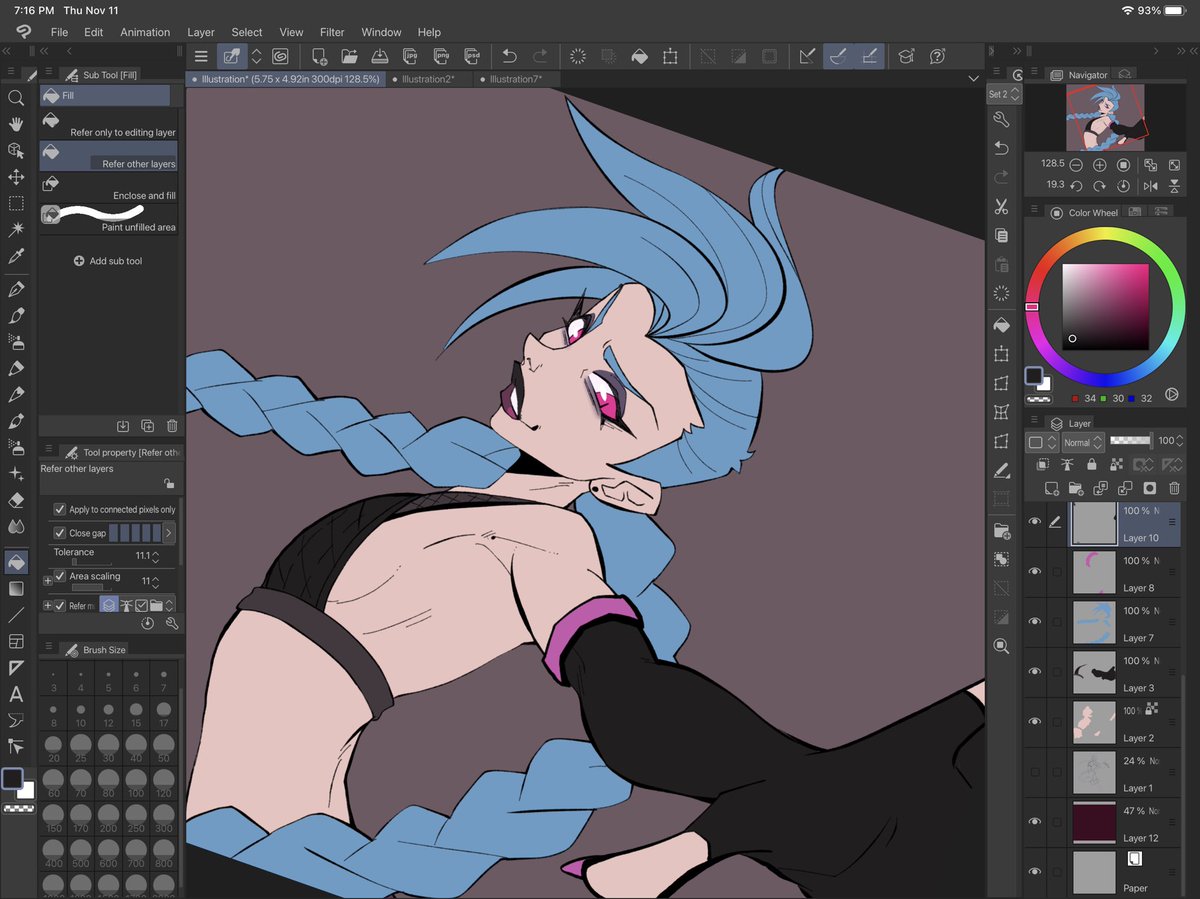Adjust Area scaling value stepper arrows

pyautogui.click(x=154, y=581)
